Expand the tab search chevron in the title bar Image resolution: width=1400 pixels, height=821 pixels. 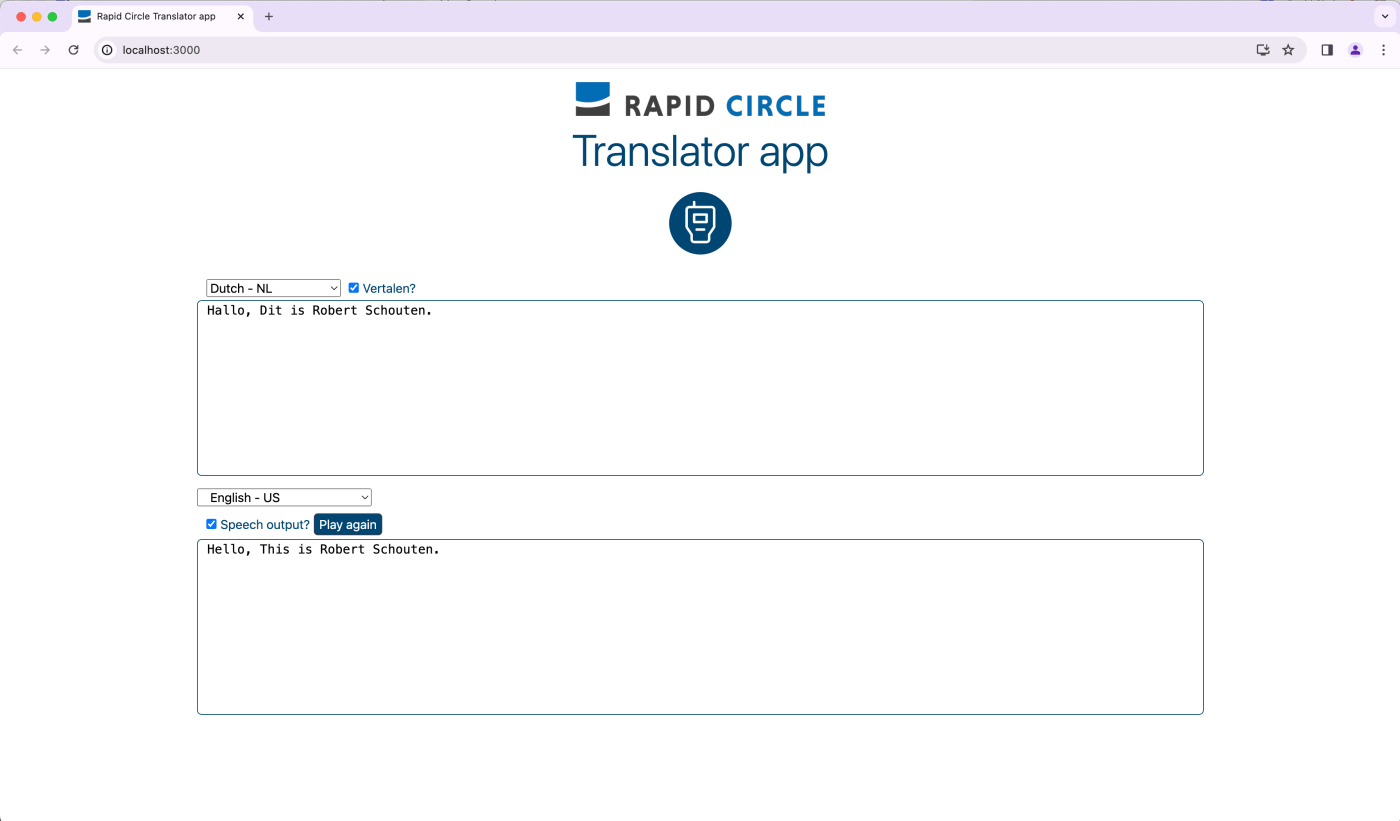point(1383,17)
